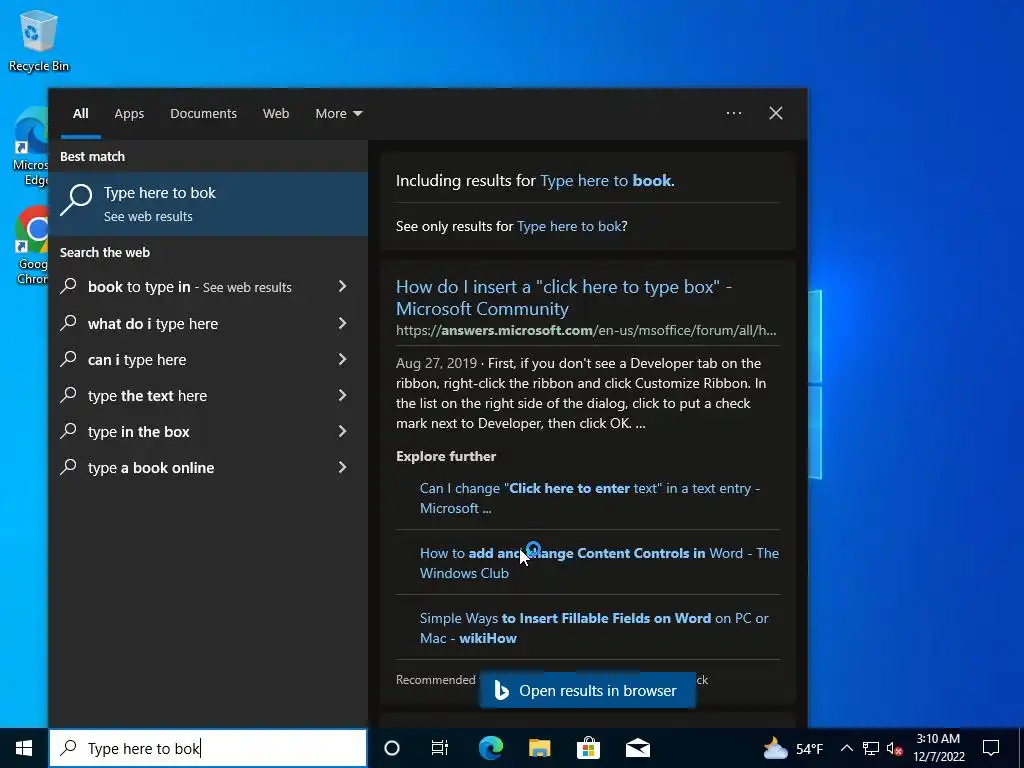
Task: Open the More dropdown filter
Action: tap(338, 113)
